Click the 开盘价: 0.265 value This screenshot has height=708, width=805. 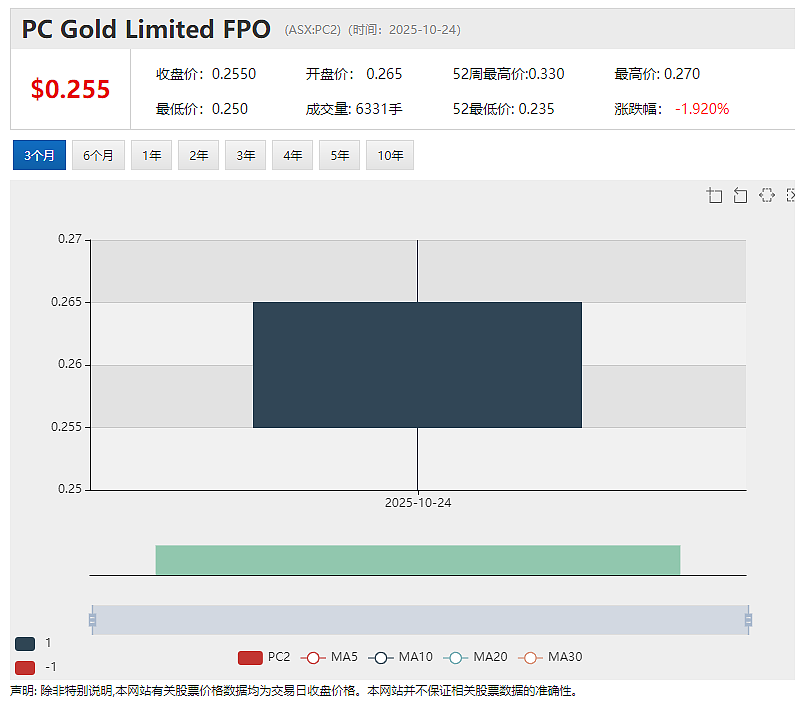click(x=354, y=74)
